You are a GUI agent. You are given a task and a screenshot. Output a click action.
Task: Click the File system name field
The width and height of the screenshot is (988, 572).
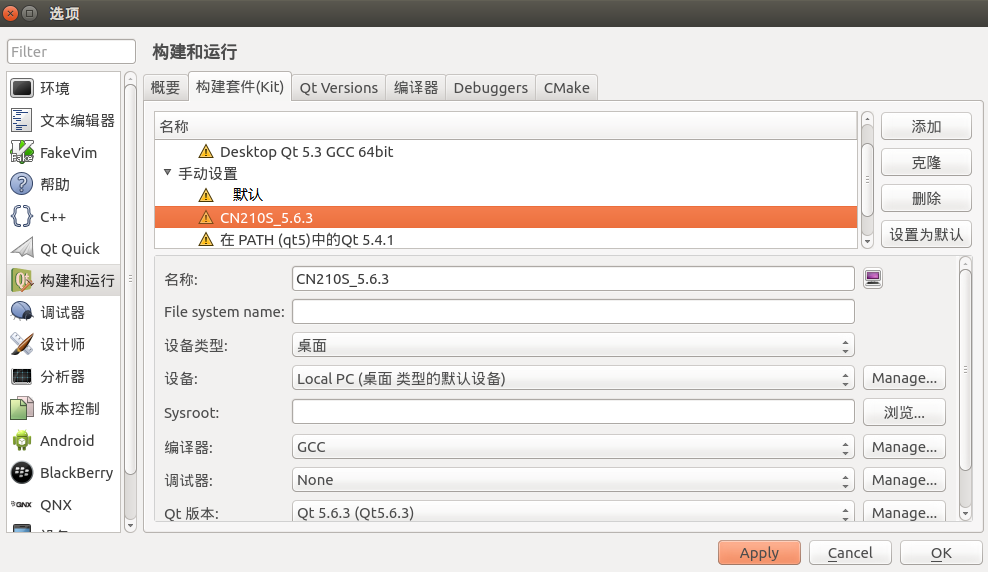pyautogui.click(x=573, y=312)
